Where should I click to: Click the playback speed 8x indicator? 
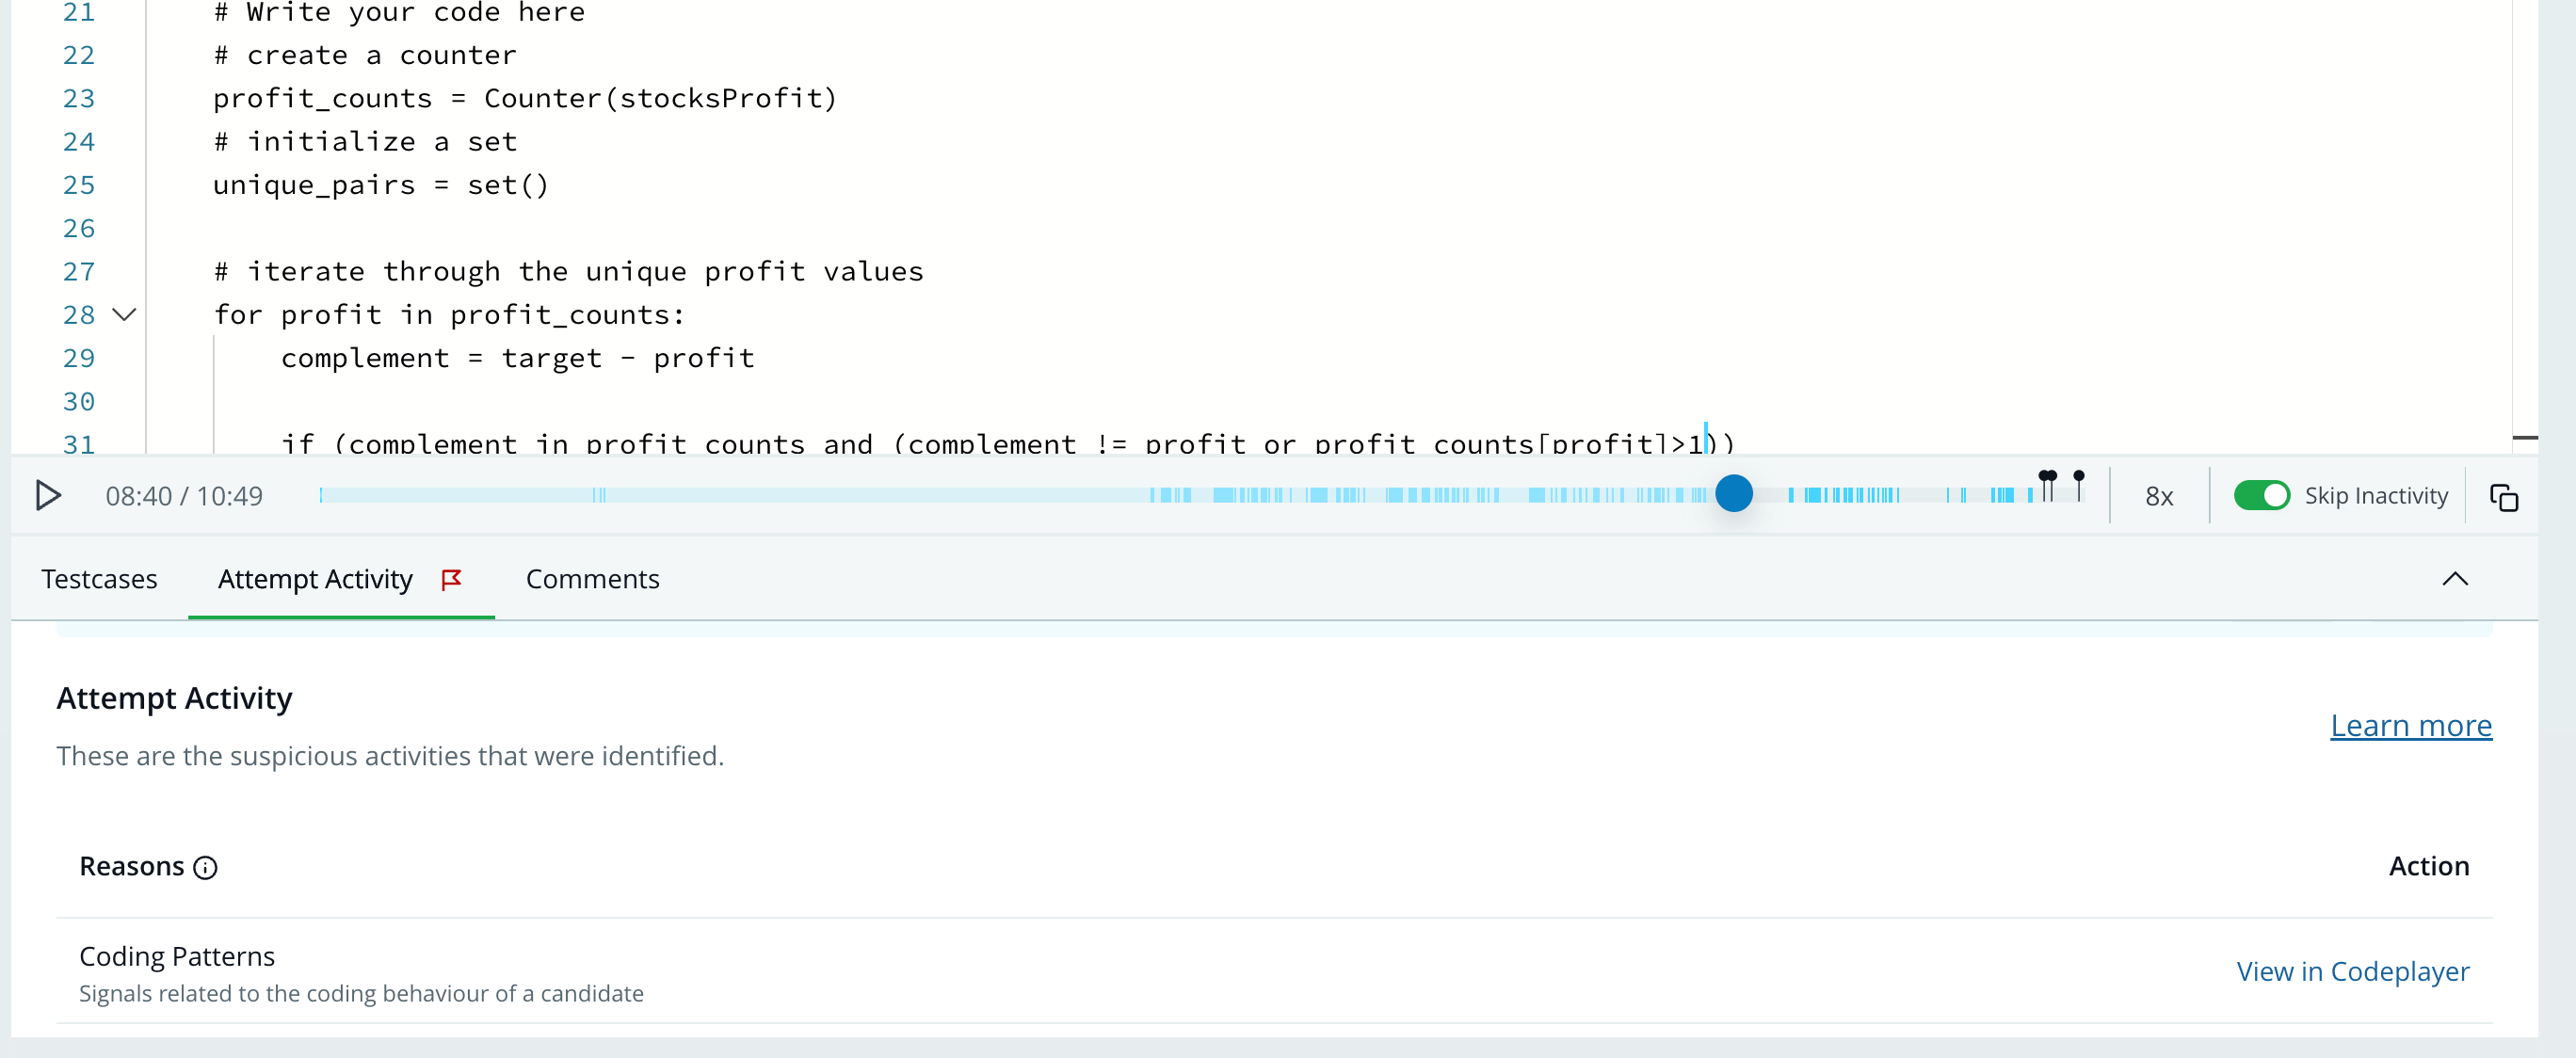pos(2159,496)
